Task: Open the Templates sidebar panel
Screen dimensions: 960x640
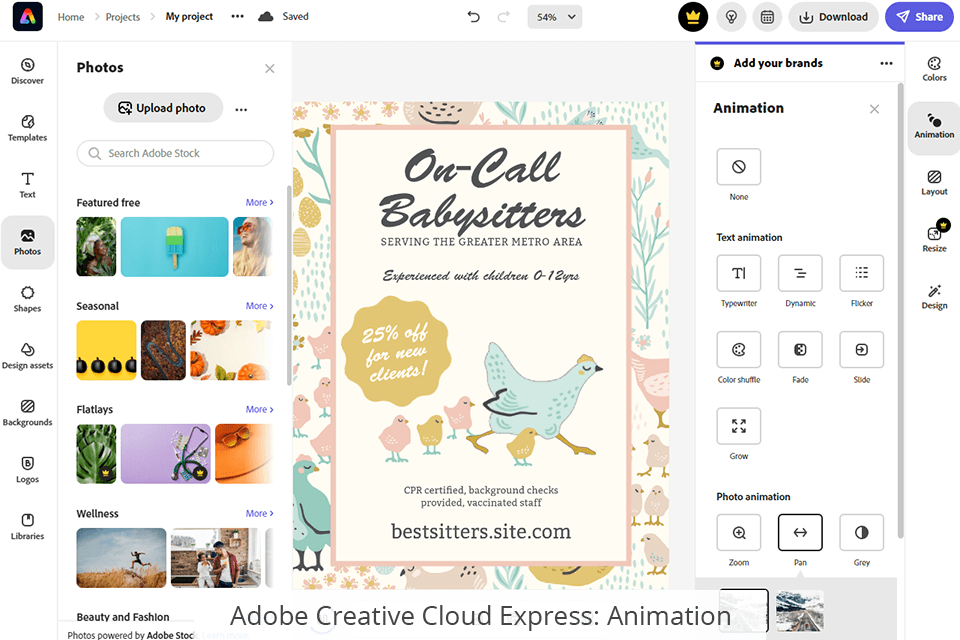Action: tap(28, 128)
